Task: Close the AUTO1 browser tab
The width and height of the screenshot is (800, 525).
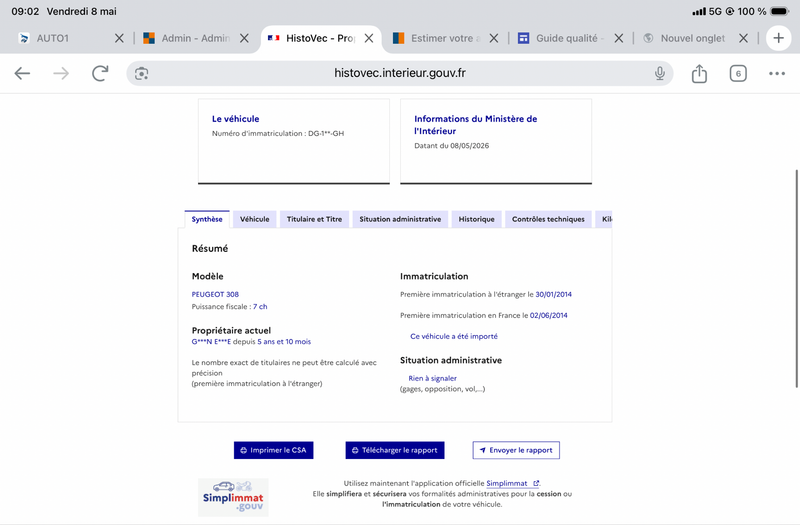Action: pyautogui.click(x=119, y=38)
